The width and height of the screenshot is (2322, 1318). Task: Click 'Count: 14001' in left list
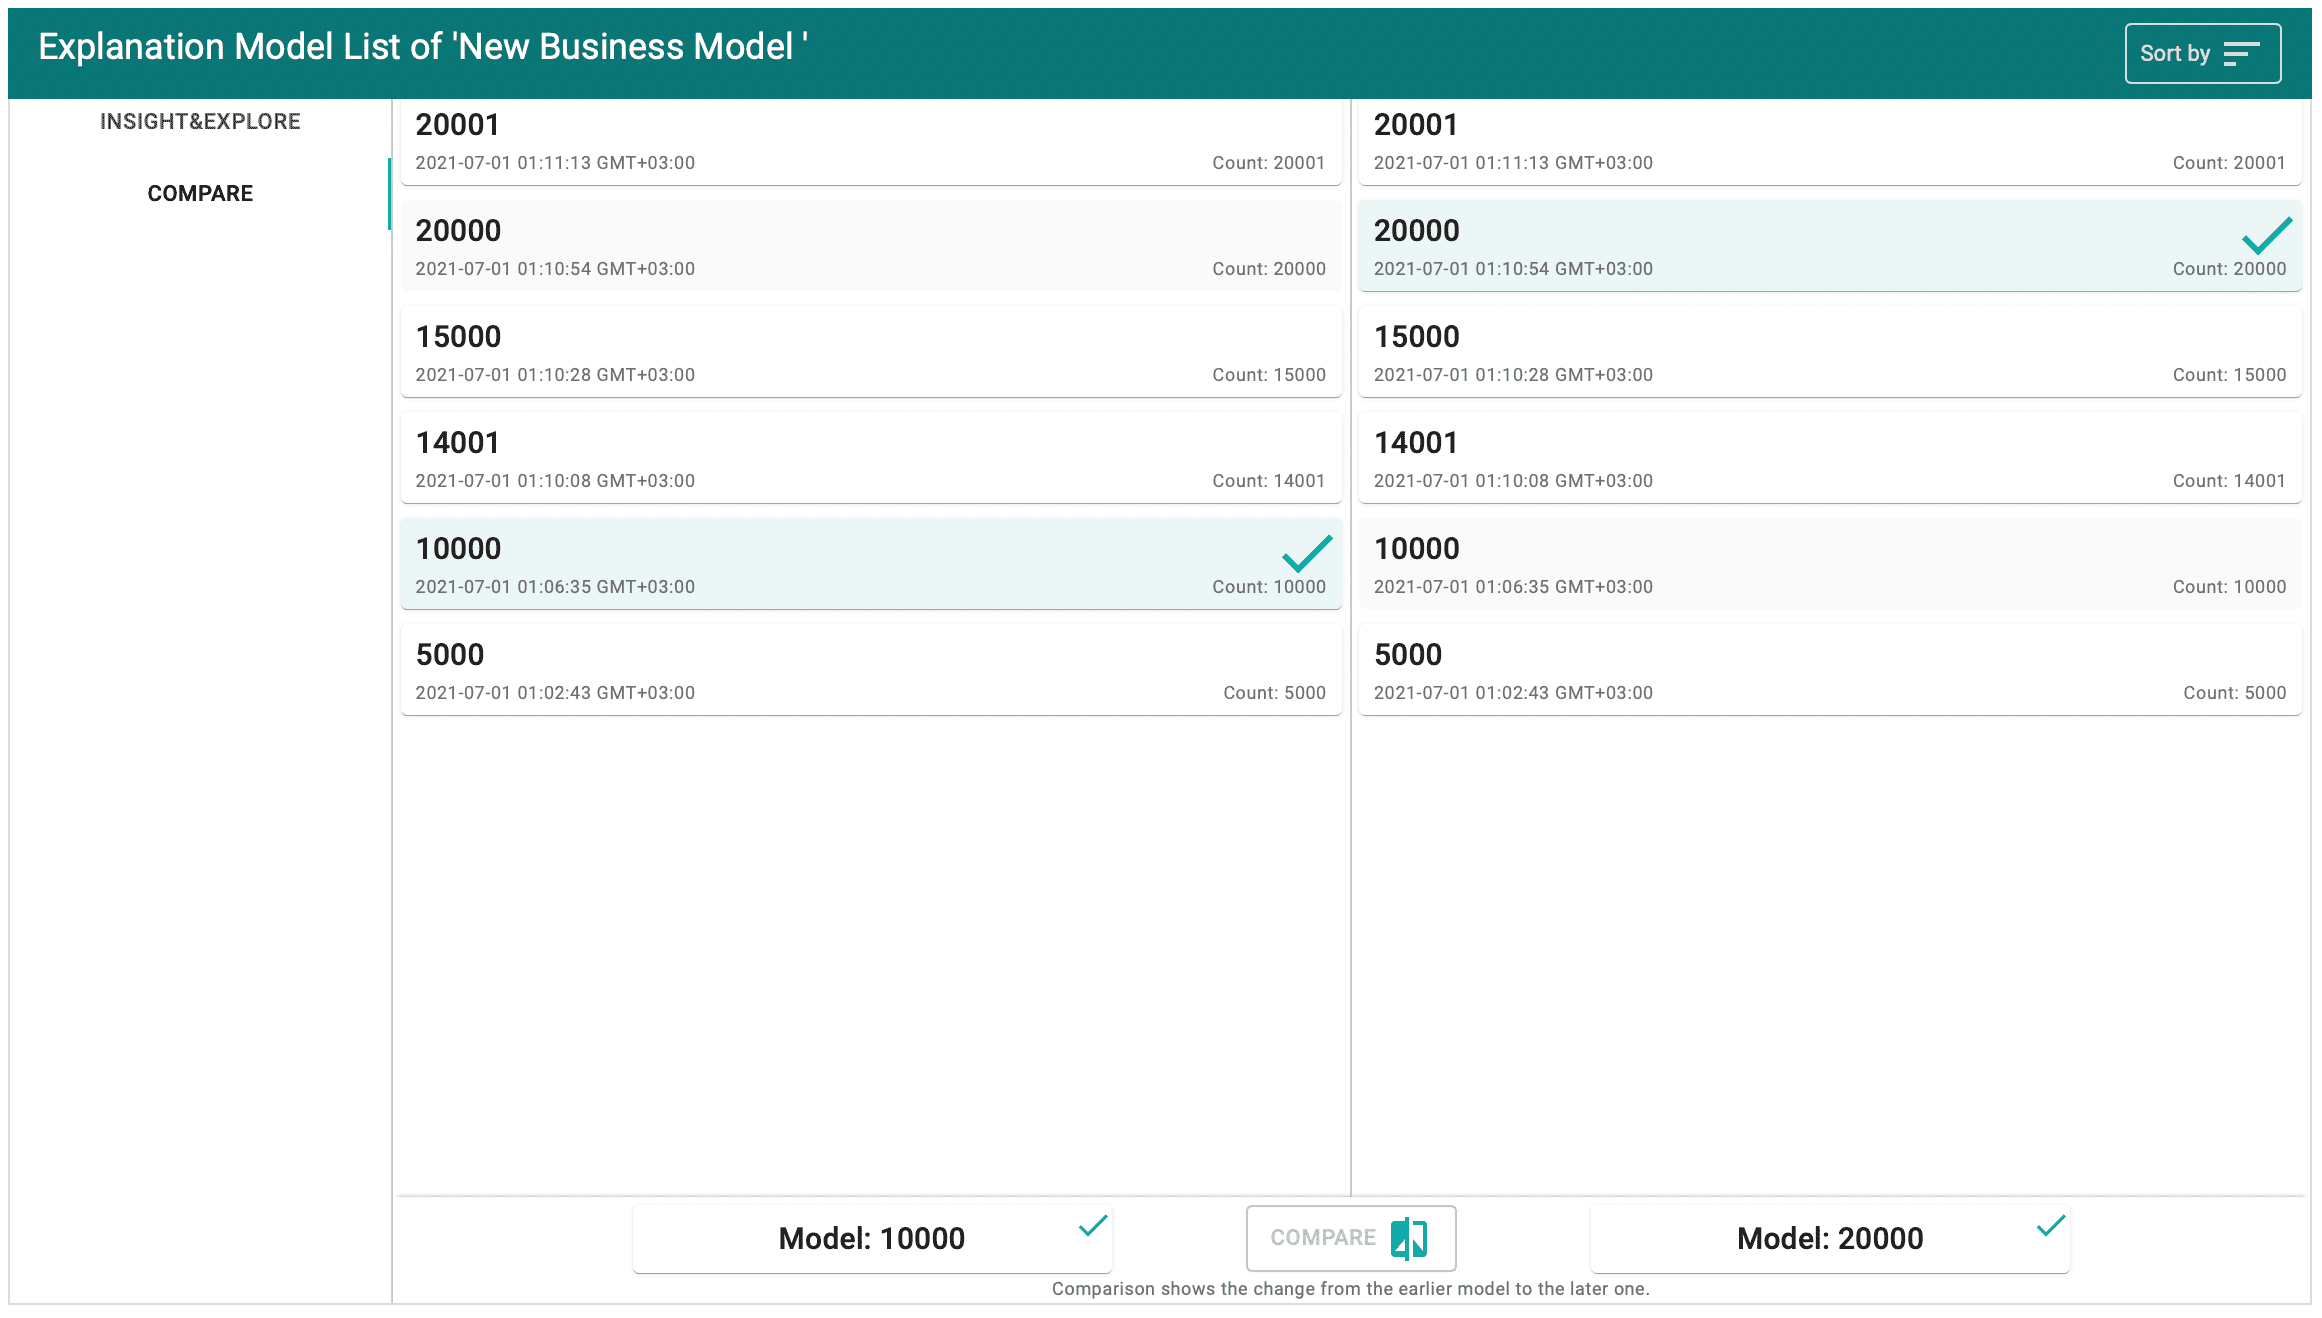click(1269, 481)
